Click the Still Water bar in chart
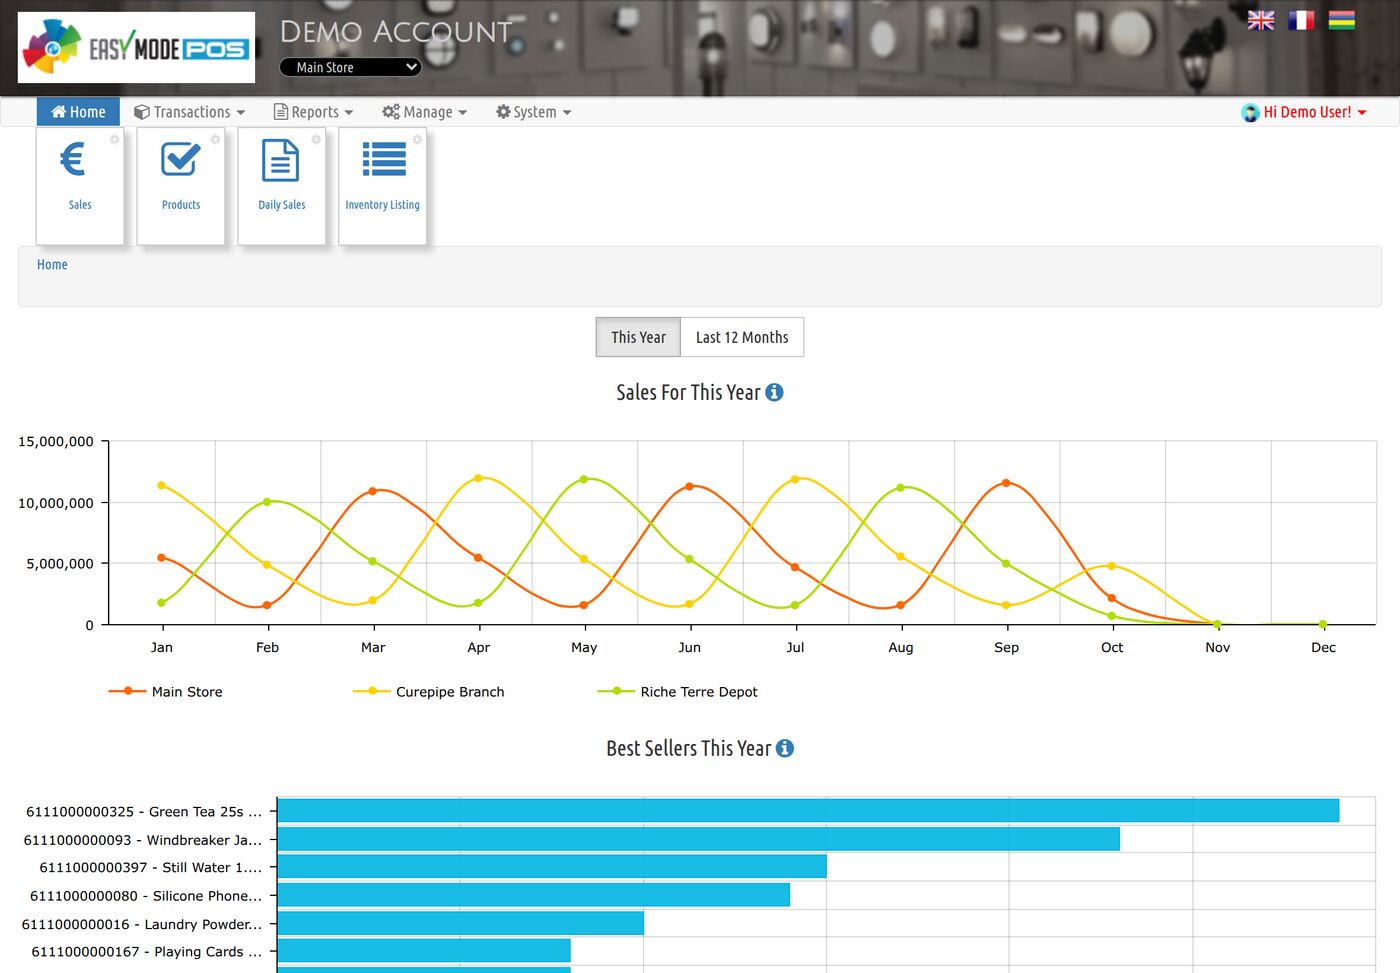1400x973 pixels. [552, 867]
